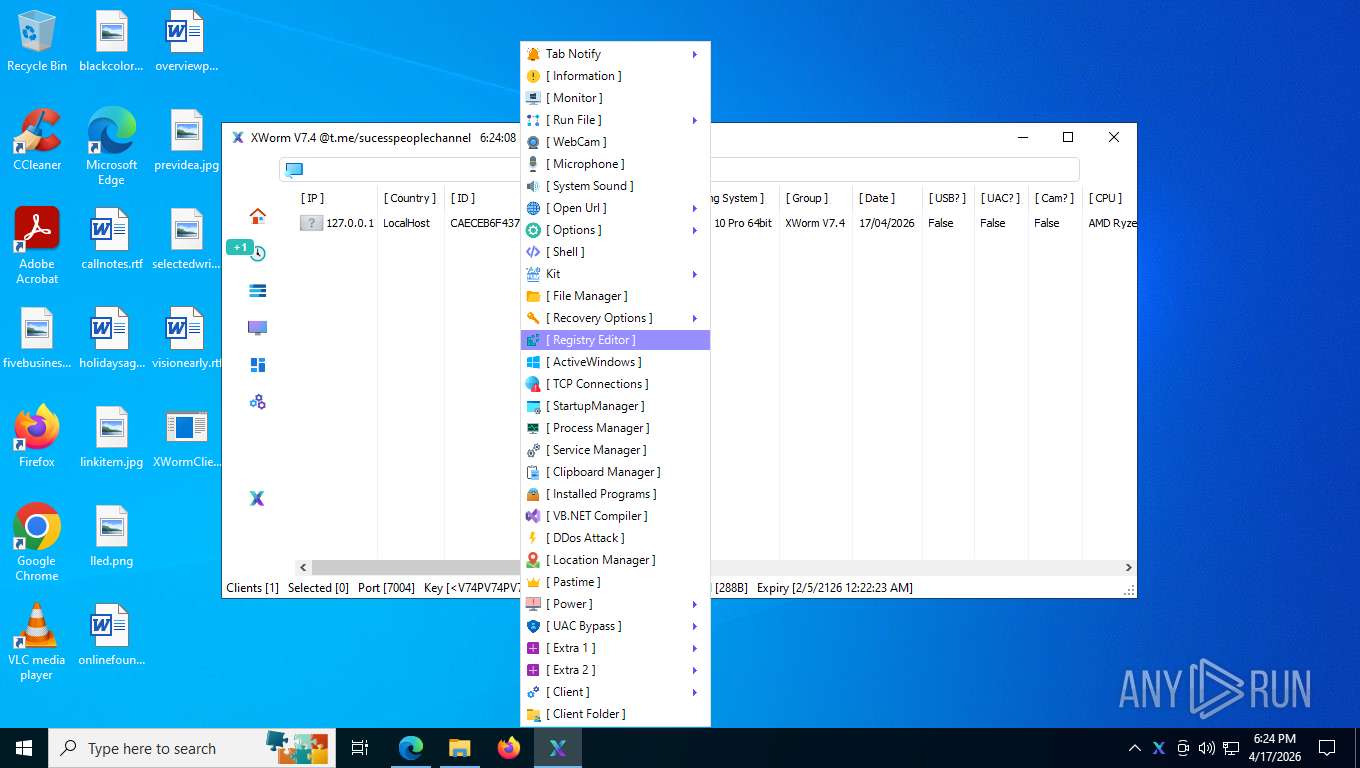The width and height of the screenshot is (1360, 768).
Task: Open XWorm from the Windows taskbar
Action: pos(558,748)
